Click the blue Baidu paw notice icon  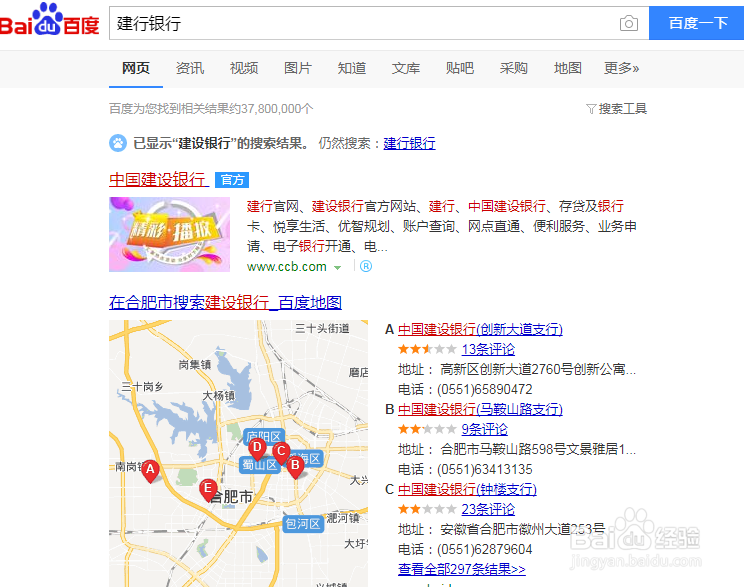point(118,143)
